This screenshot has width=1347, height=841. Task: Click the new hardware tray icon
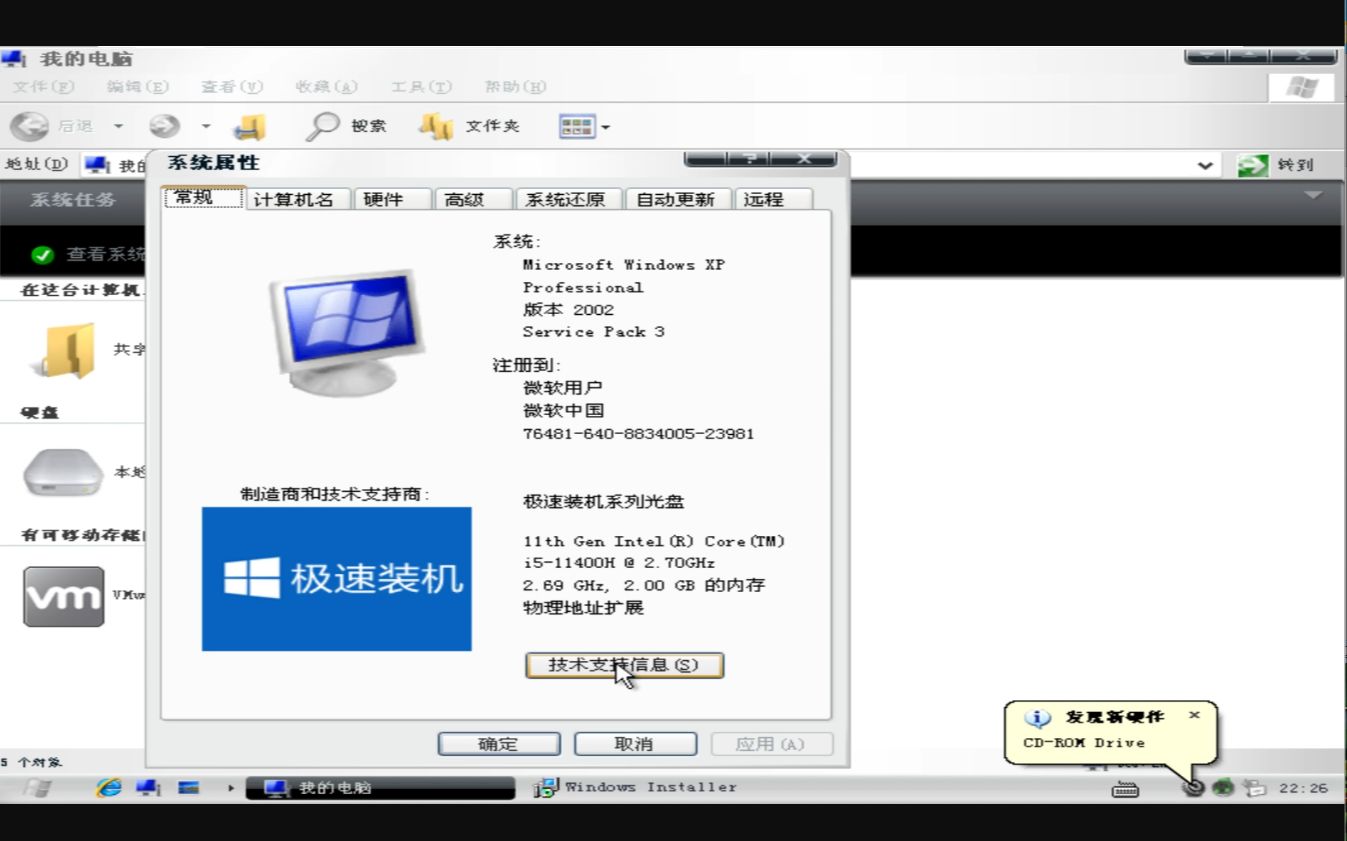coord(1192,788)
